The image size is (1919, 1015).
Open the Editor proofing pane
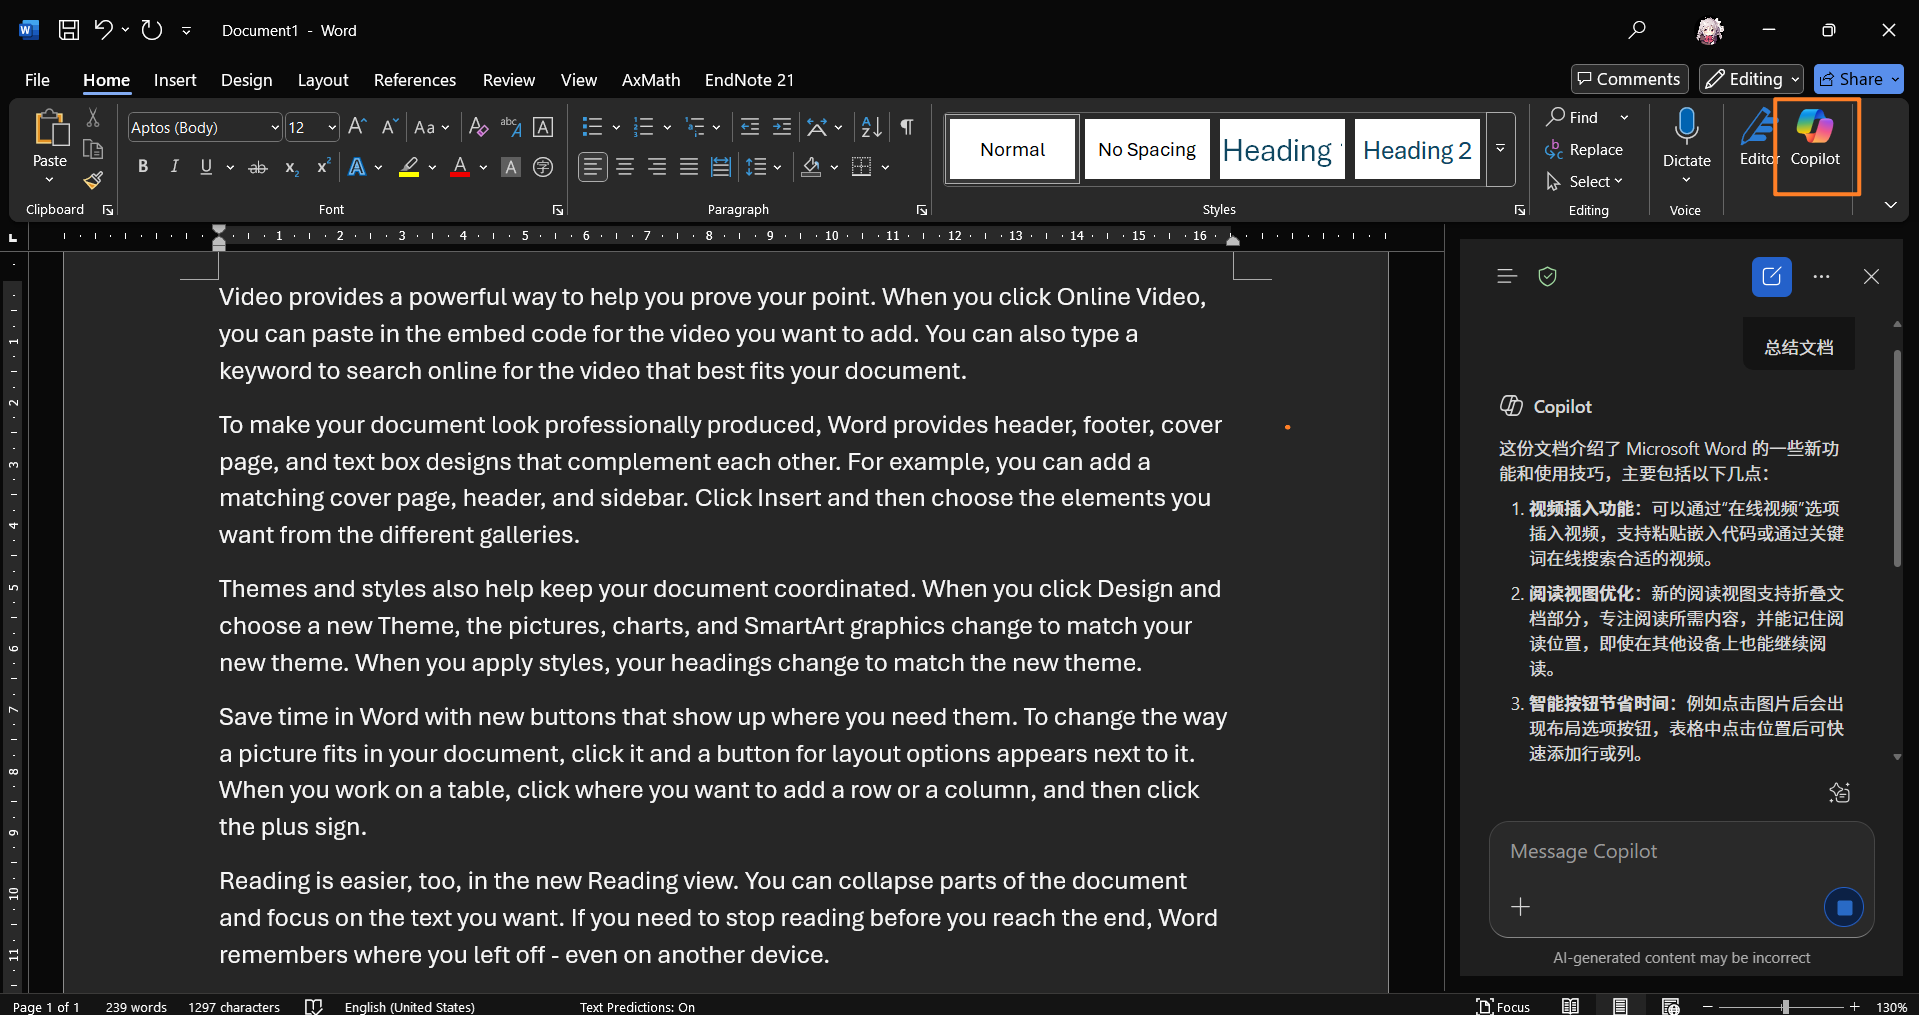1757,140
